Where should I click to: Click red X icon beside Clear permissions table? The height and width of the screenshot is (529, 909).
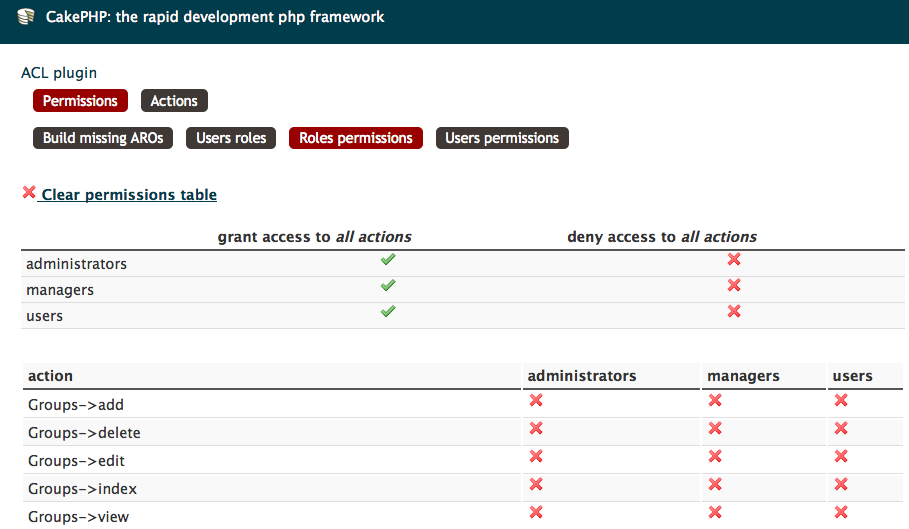pyautogui.click(x=29, y=192)
